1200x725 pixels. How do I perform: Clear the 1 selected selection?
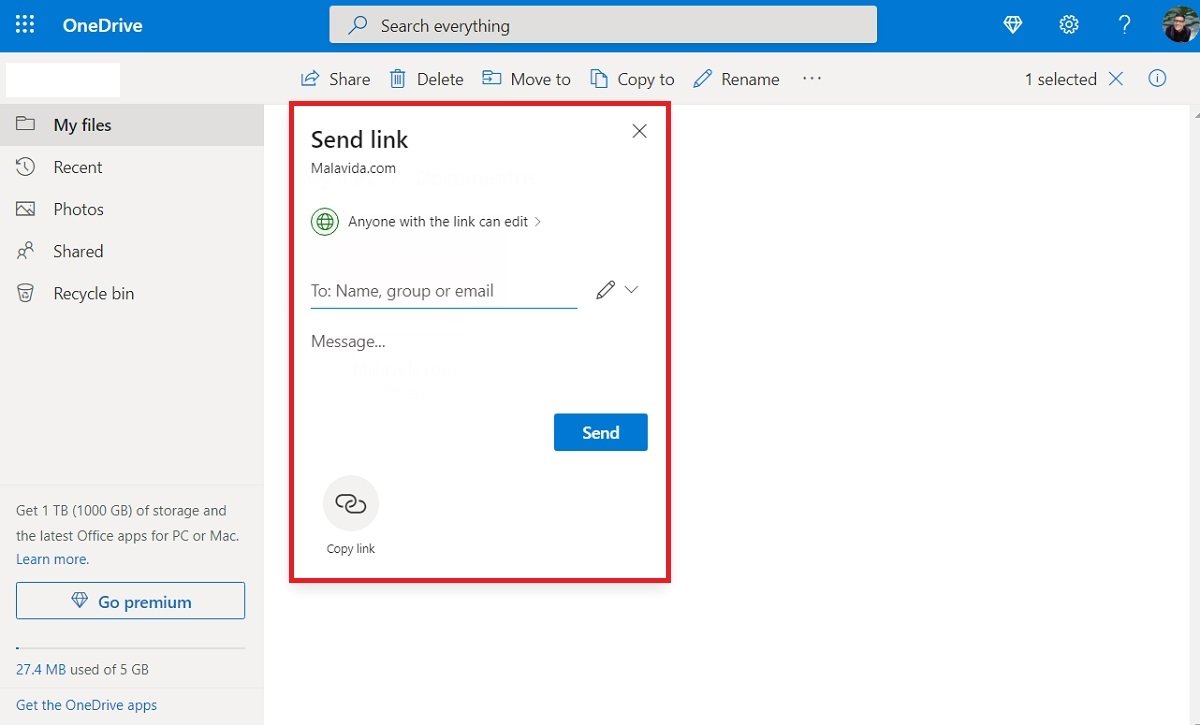point(1116,79)
